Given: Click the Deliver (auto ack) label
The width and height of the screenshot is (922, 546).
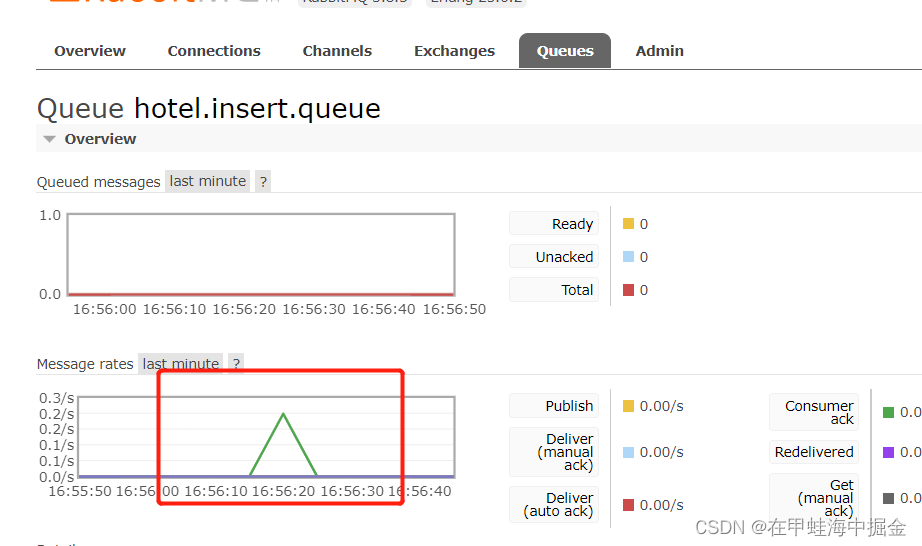Looking at the screenshot, I should click(x=554, y=504).
